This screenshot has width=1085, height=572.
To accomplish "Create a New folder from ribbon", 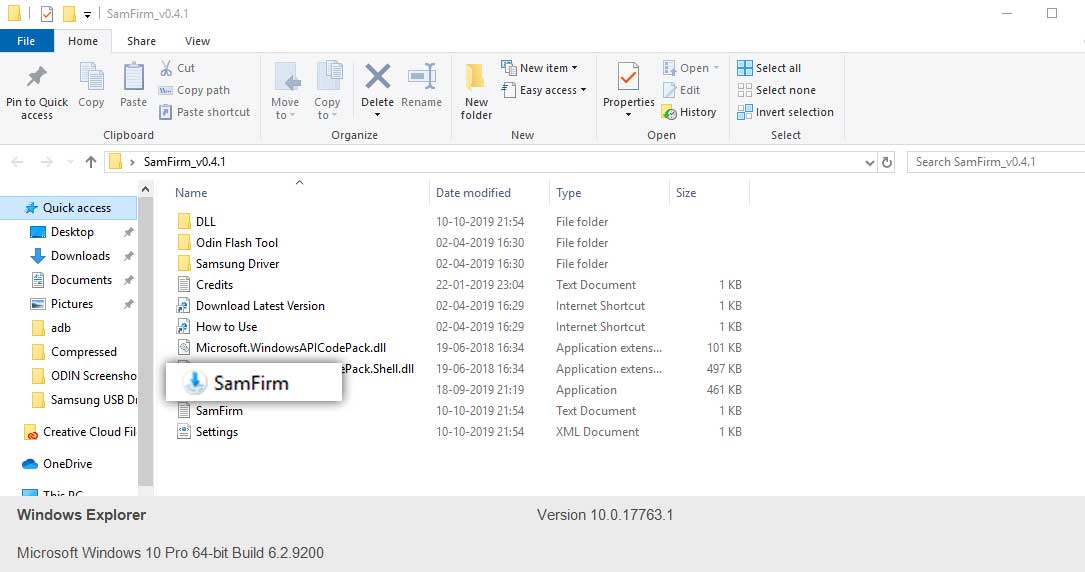I will pyautogui.click(x=476, y=91).
